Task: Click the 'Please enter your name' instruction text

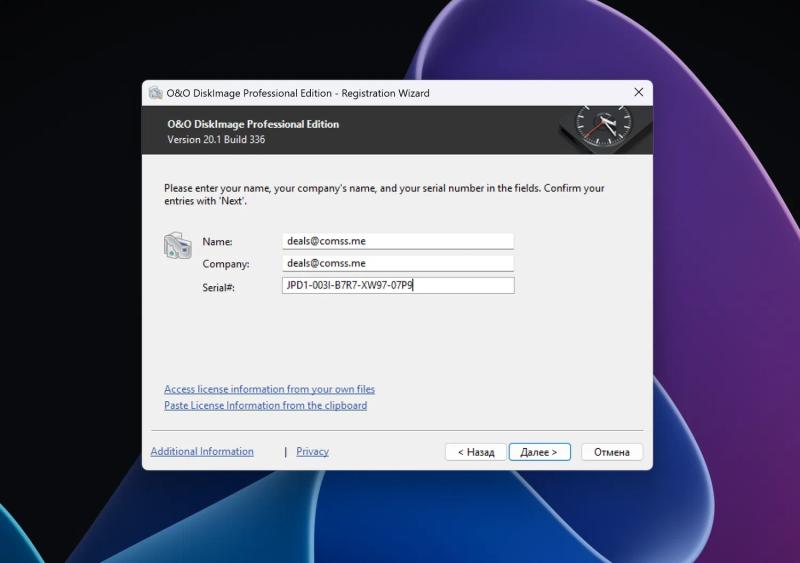Action: pos(384,194)
